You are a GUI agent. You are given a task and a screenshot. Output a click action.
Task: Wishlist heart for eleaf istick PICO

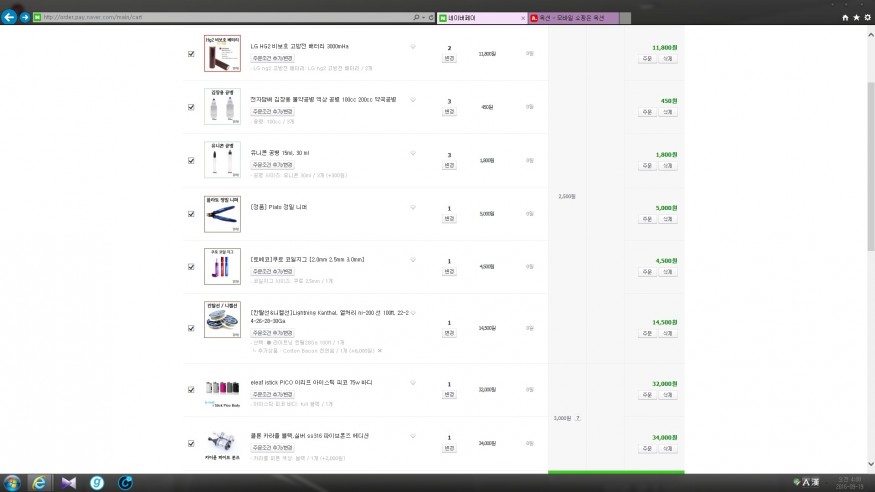pos(413,383)
